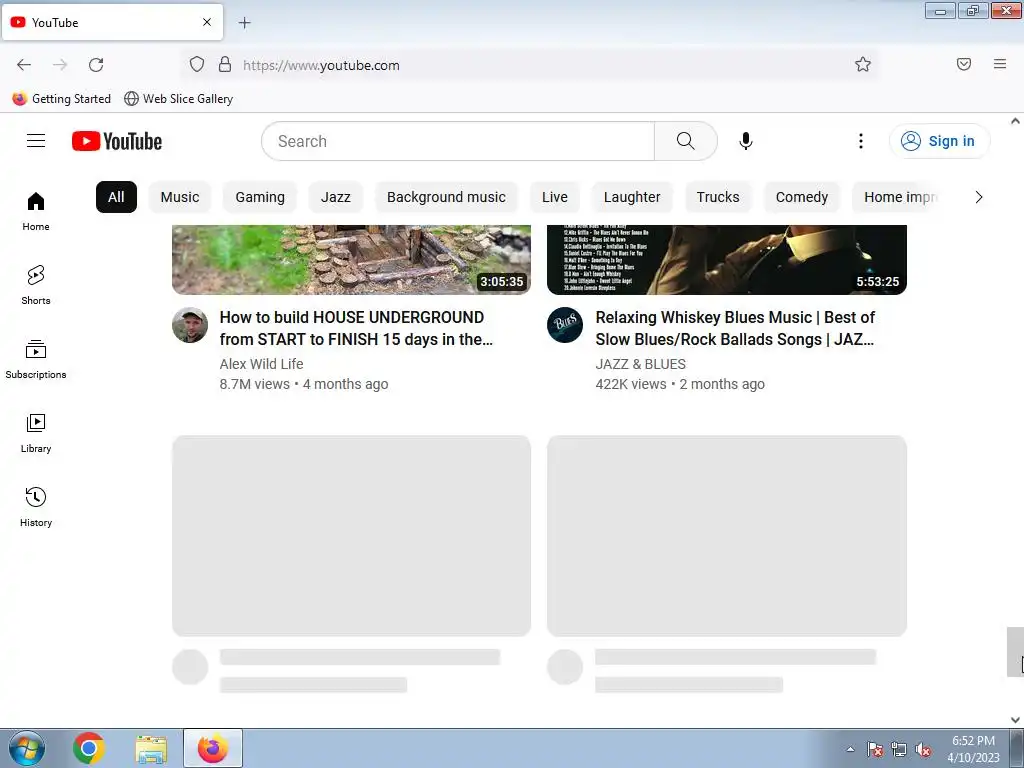Select the Laughter filter chip

click(632, 197)
